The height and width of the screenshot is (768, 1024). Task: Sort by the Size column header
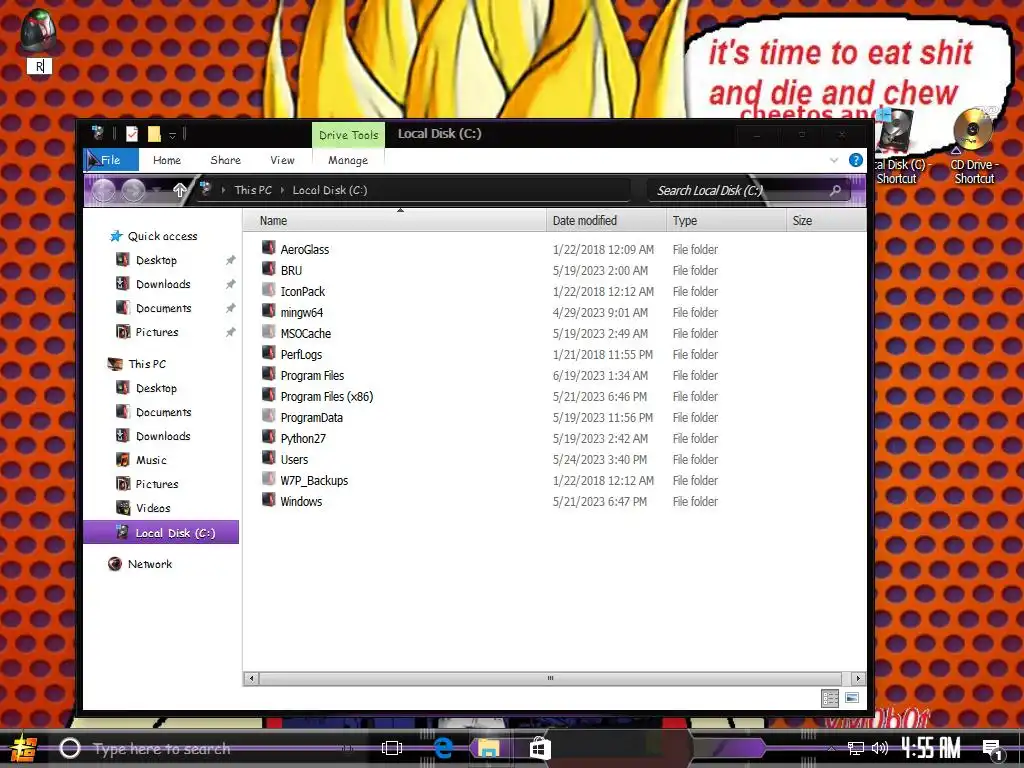pyautogui.click(x=826, y=221)
